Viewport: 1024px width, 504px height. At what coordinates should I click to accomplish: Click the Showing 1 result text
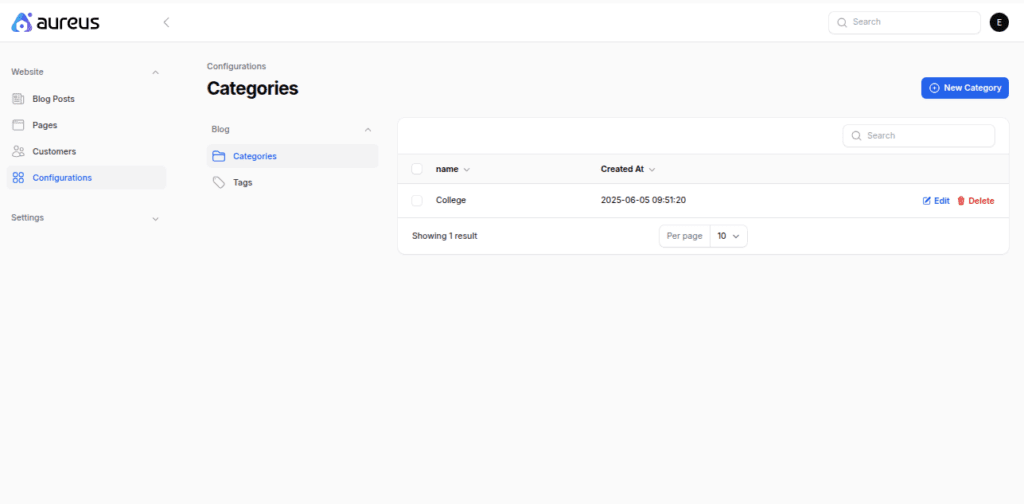click(x=445, y=236)
